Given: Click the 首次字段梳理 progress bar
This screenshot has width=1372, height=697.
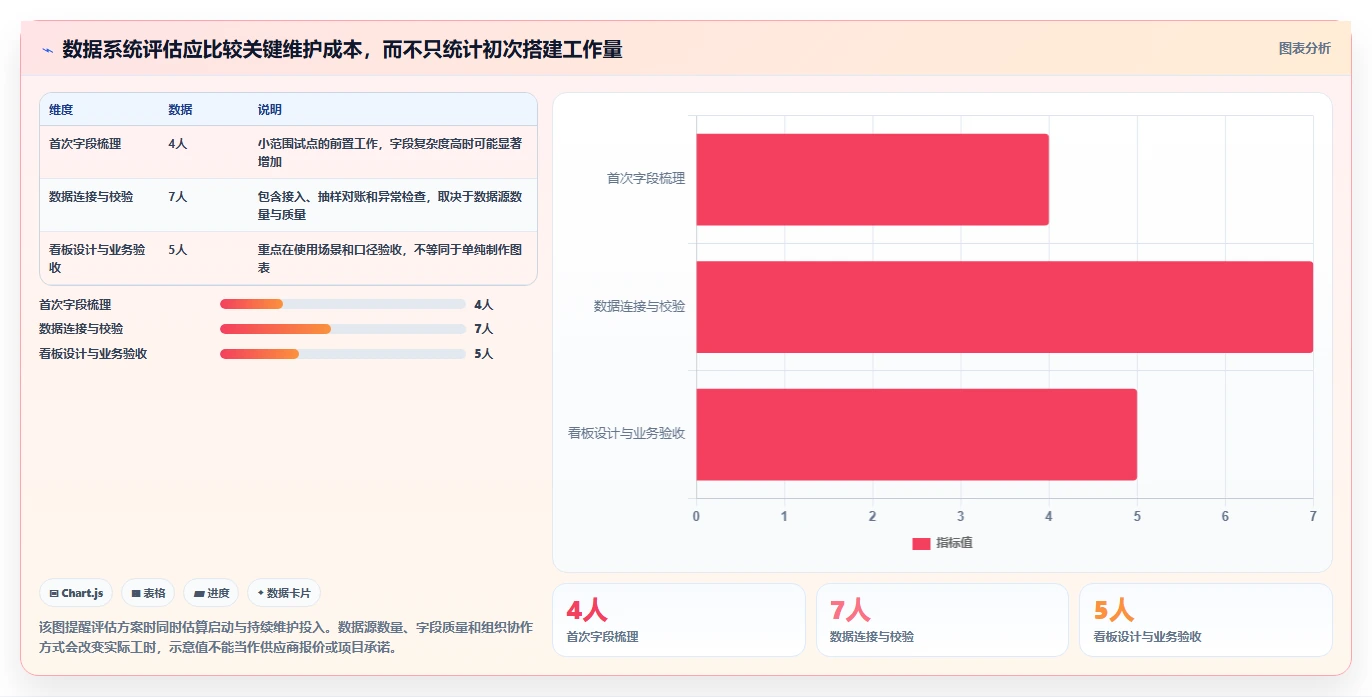Looking at the screenshot, I should 343,304.
